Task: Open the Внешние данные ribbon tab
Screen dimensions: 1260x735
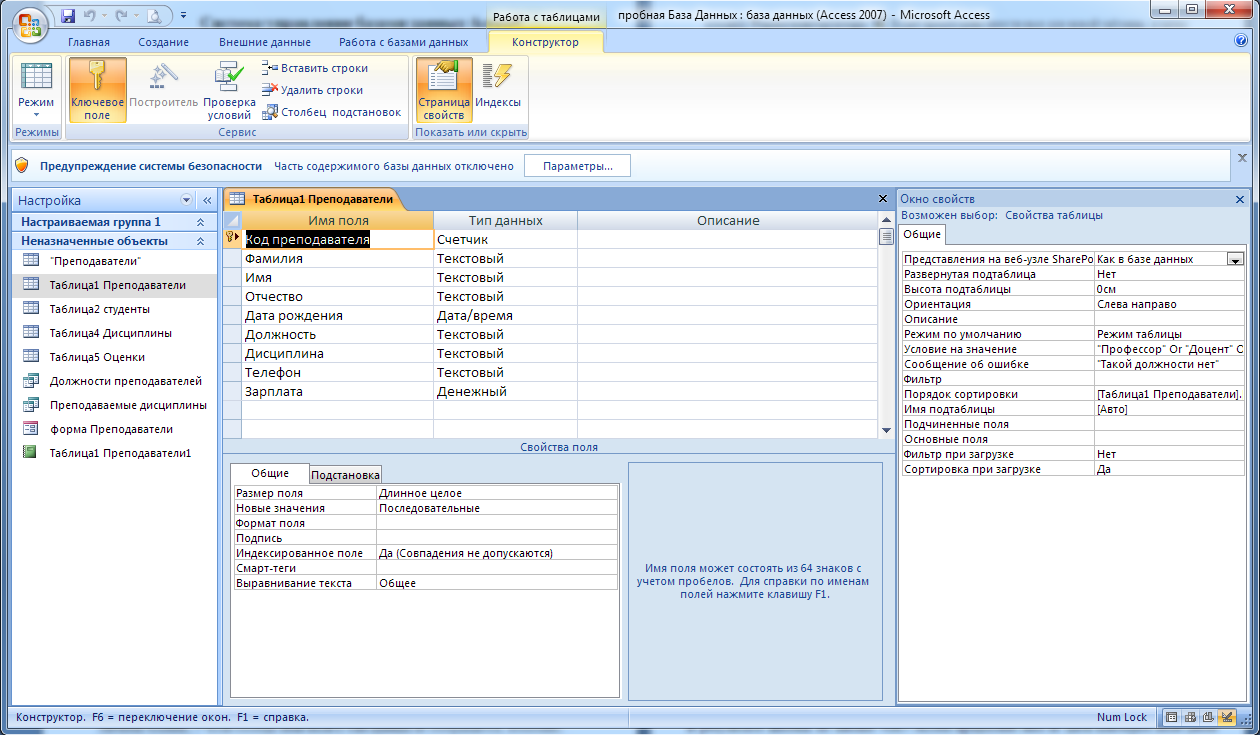Action: [264, 42]
